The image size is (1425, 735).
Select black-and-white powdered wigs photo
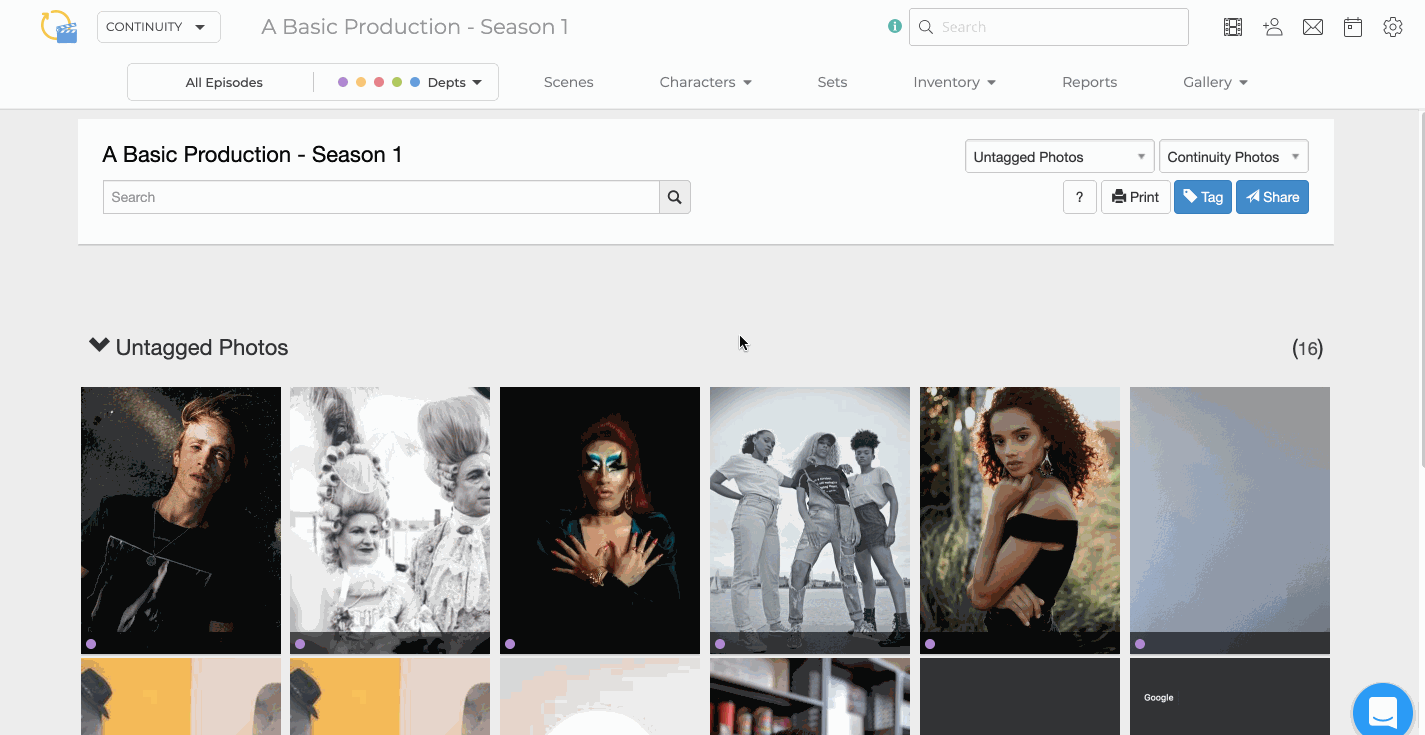390,520
